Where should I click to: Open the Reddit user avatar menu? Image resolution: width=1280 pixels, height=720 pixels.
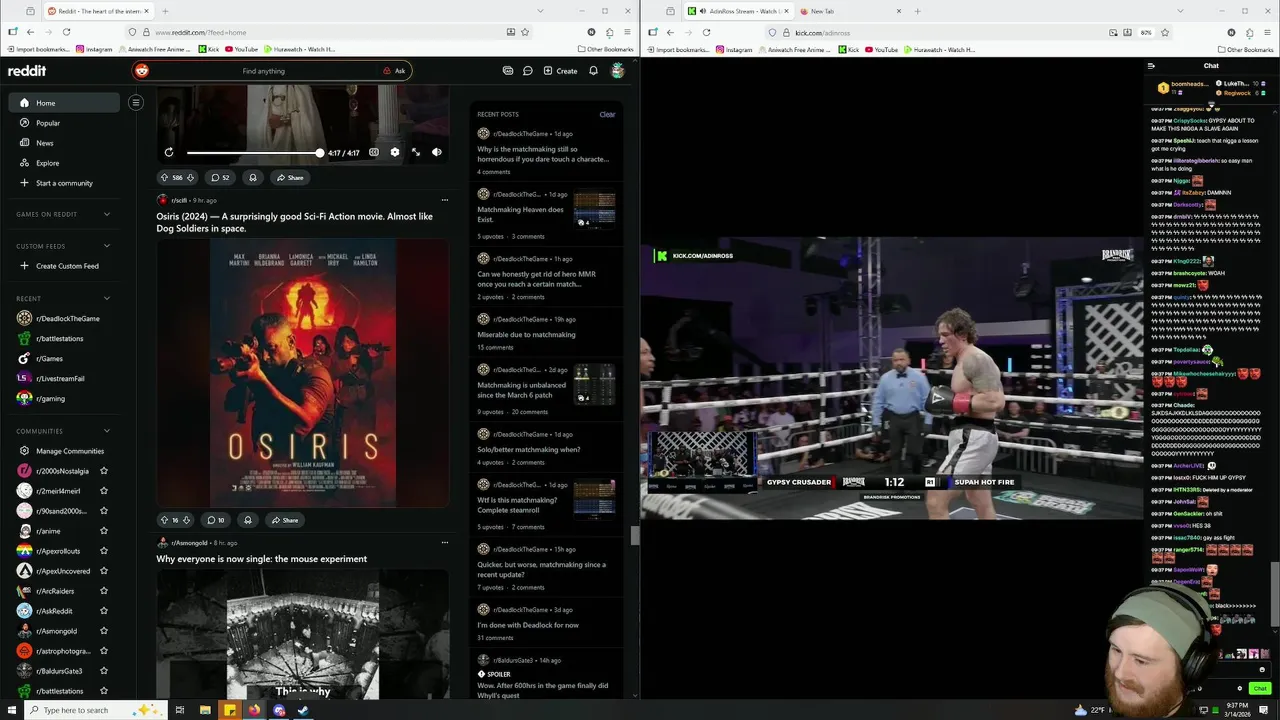pyautogui.click(x=618, y=71)
